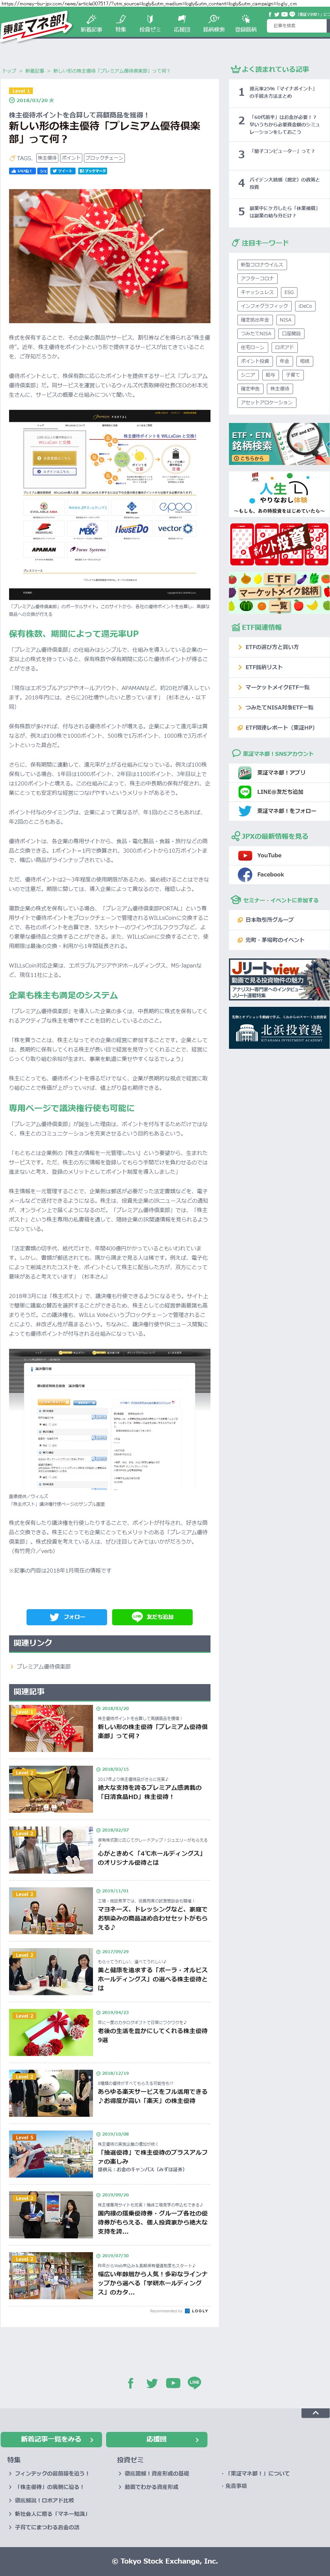The width and height of the screenshot is (330, 2576).
Task: Click the LOGLY recommendation logo
Action: 197,2311
